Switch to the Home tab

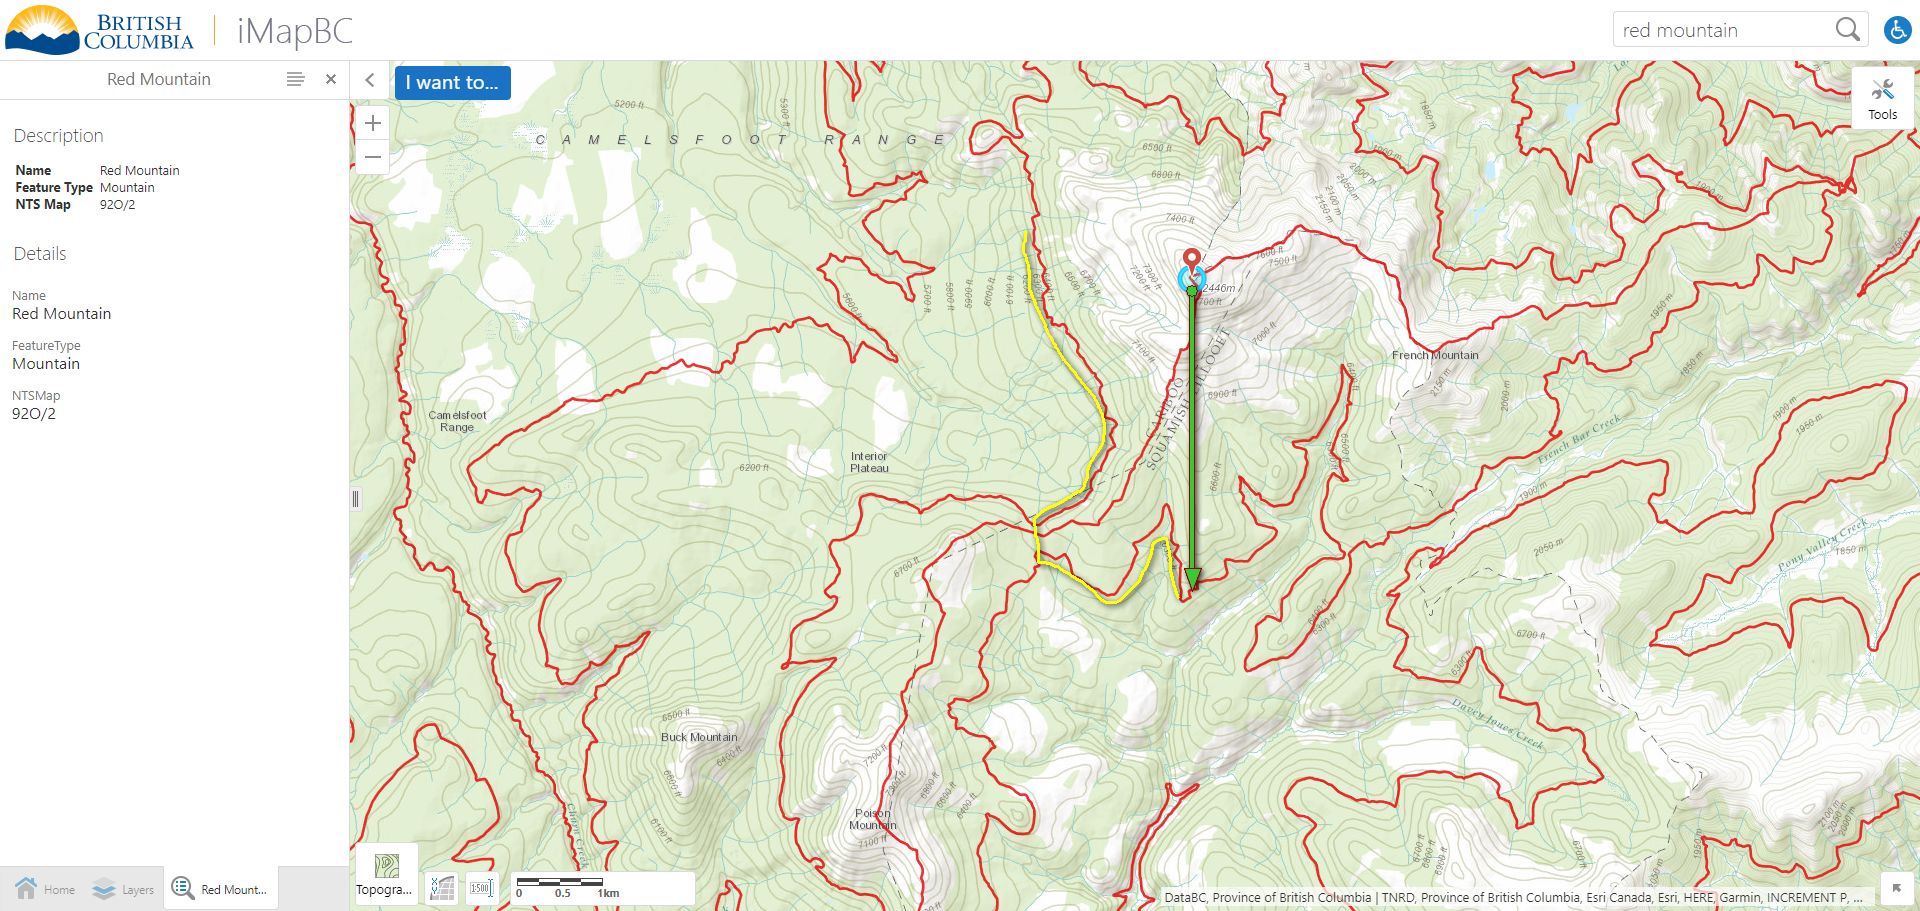[45, 889]
